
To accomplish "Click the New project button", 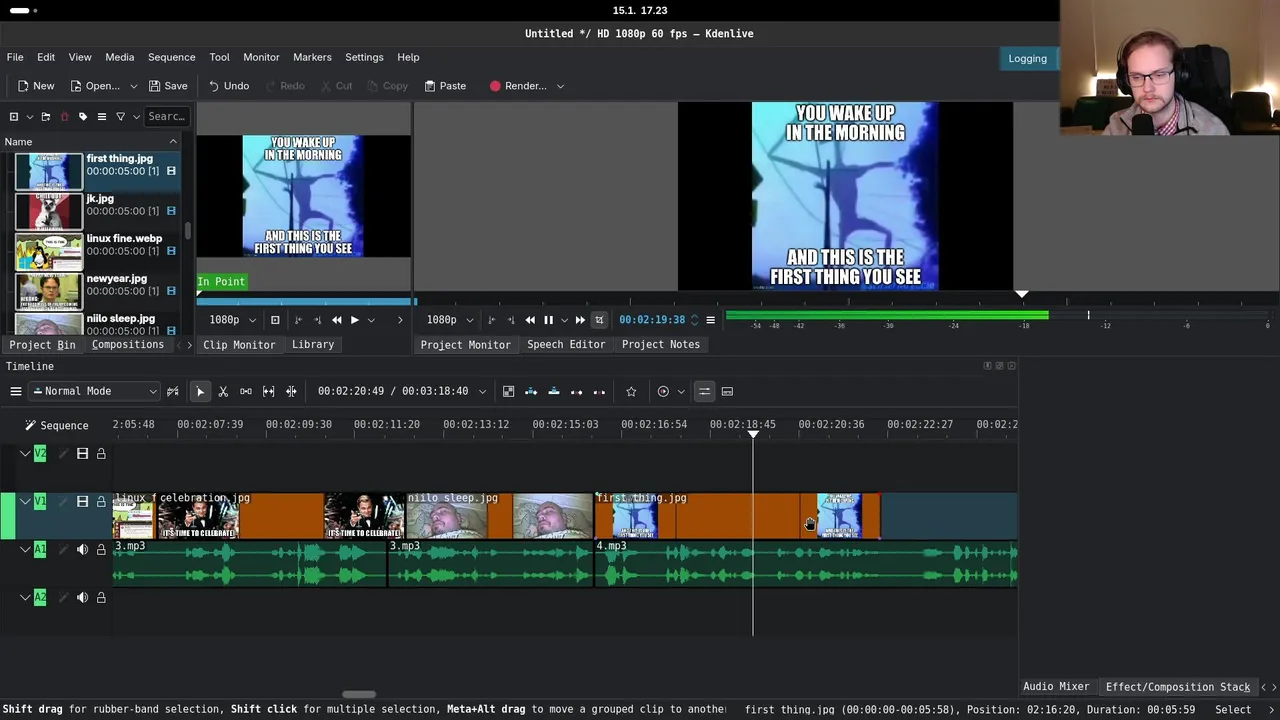I will click(36, 86).
